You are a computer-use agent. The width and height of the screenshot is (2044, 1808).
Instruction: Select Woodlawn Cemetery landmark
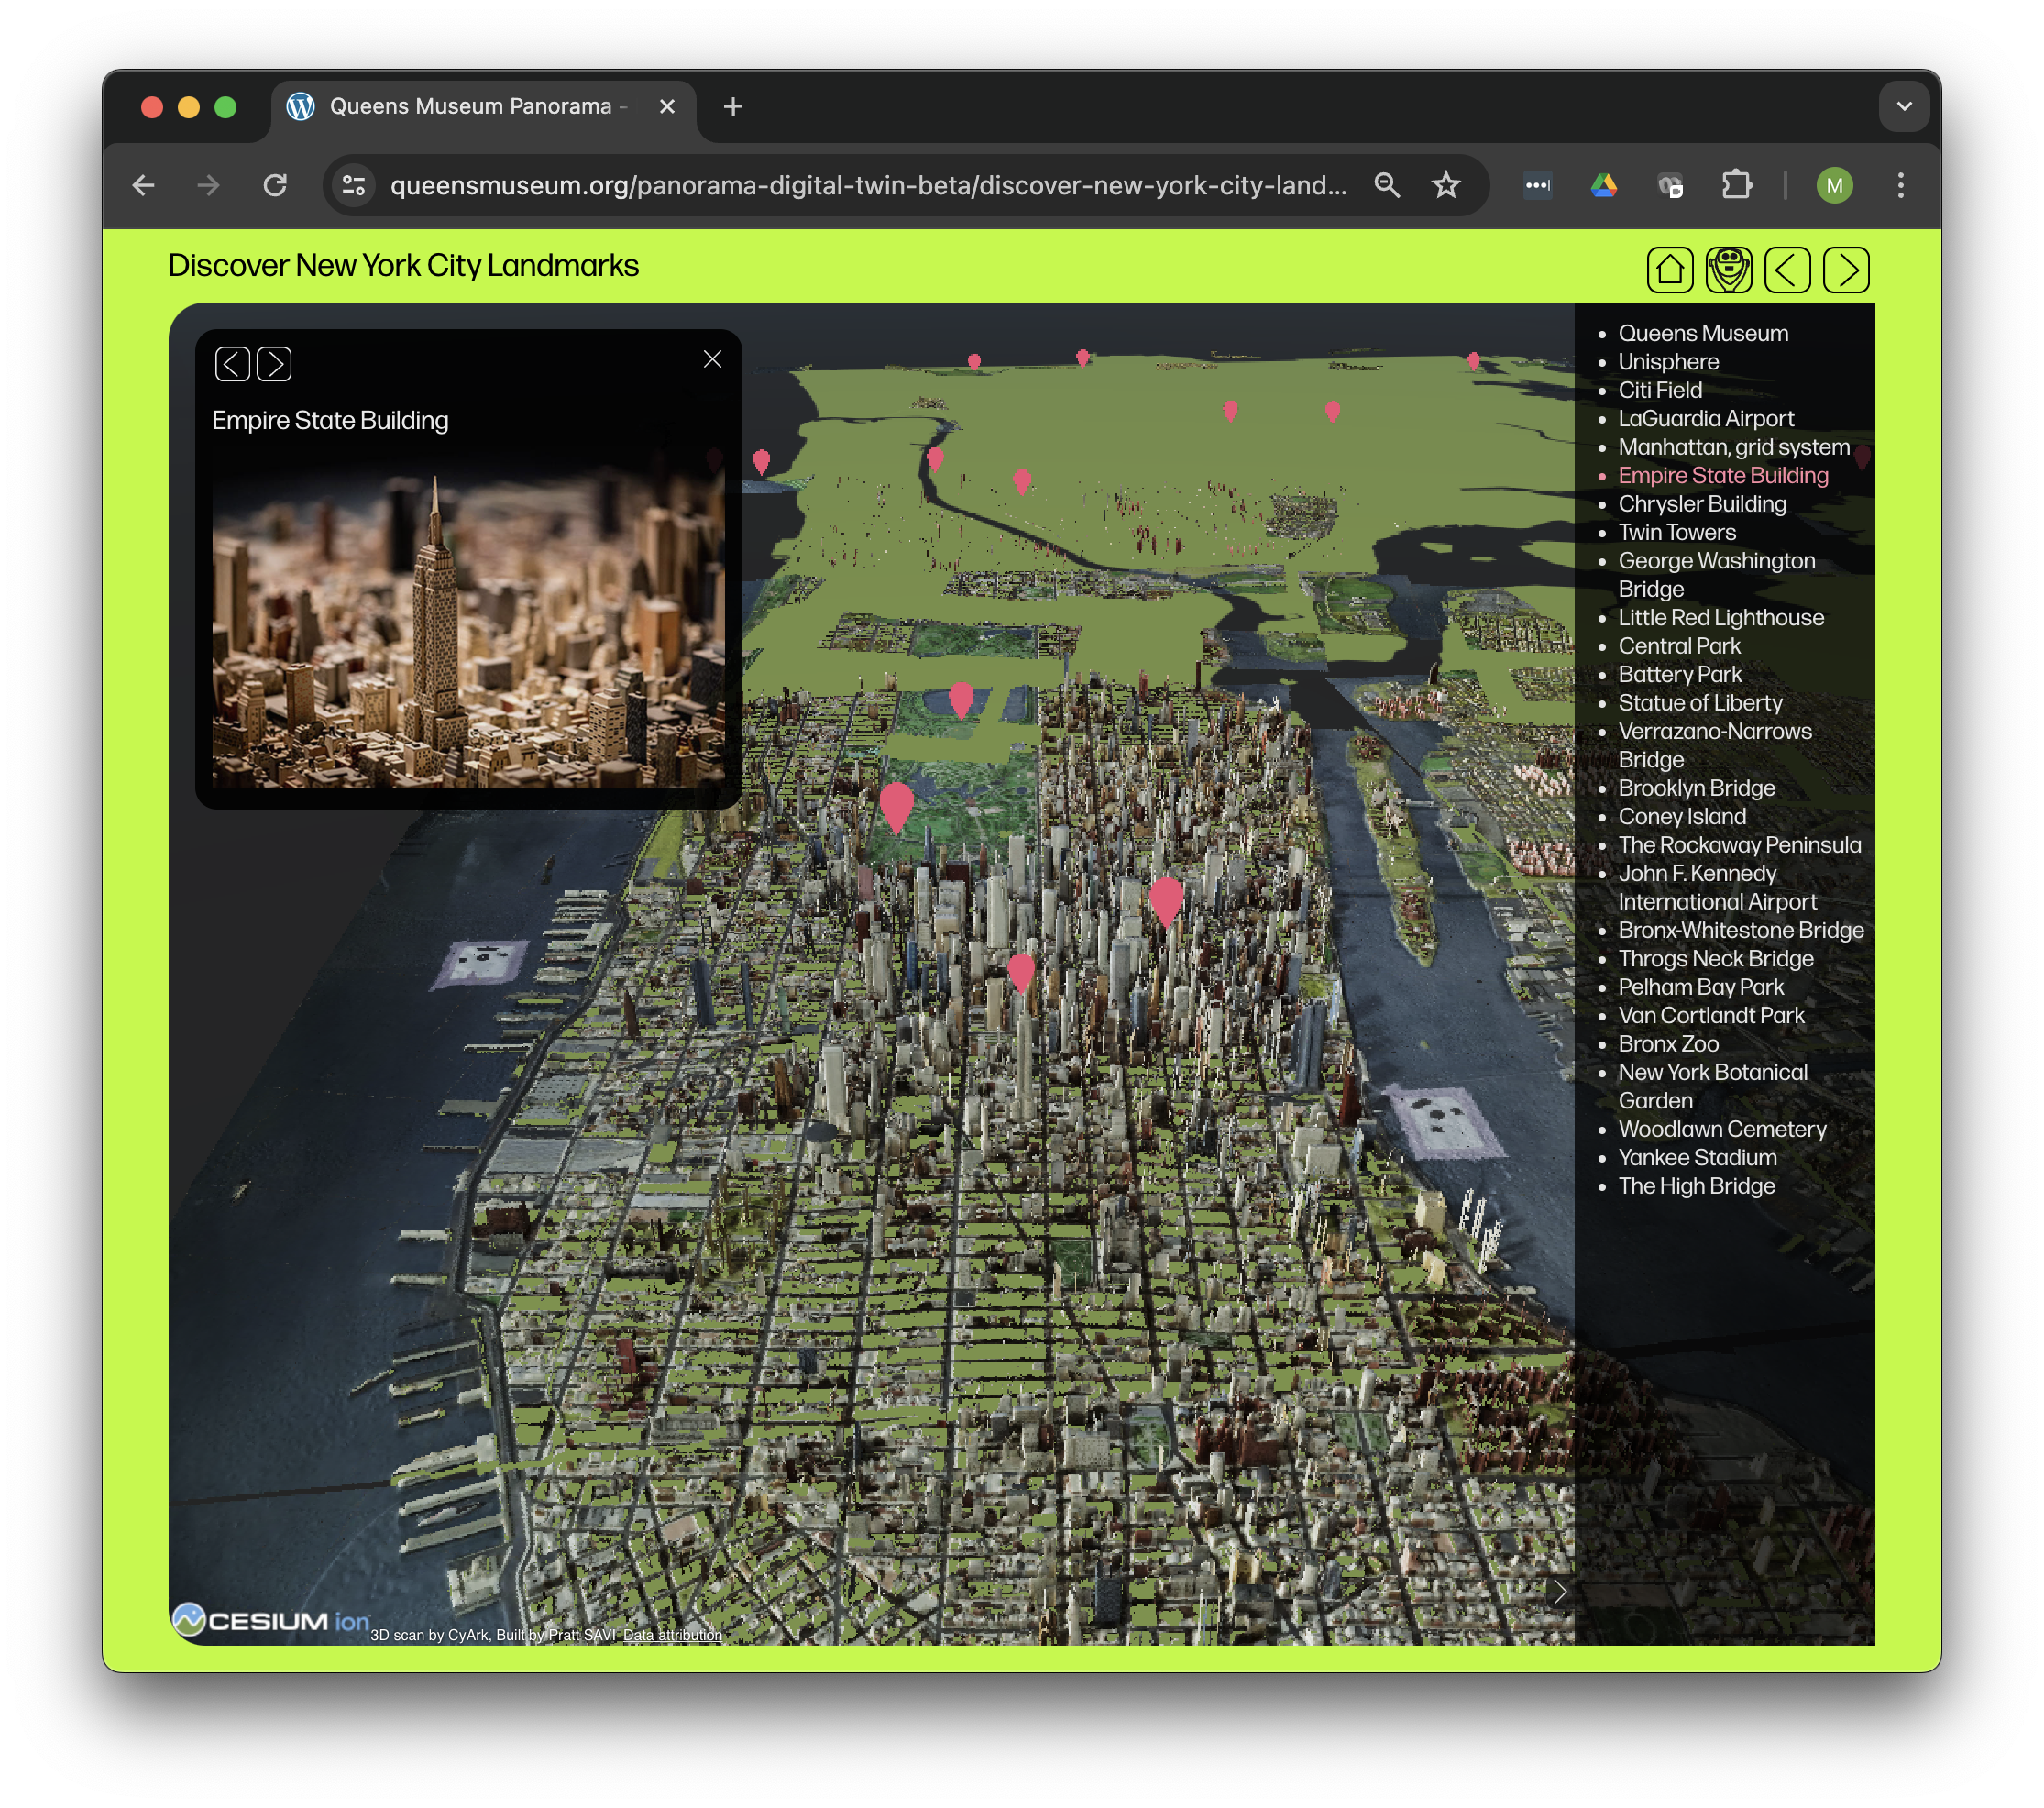[1722, 1129]
